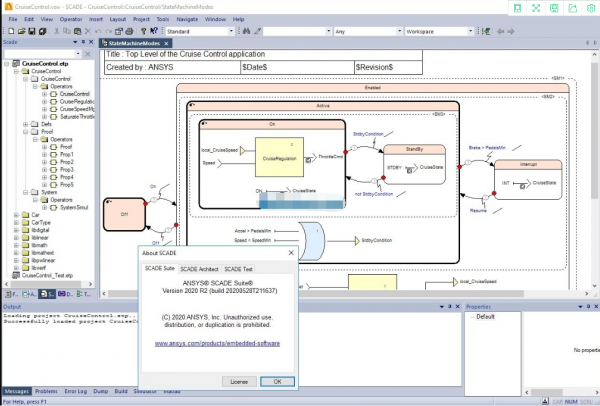Click the Delete X toolbar icon
This screenshot has height=406, width=600.
pos(88,31)
